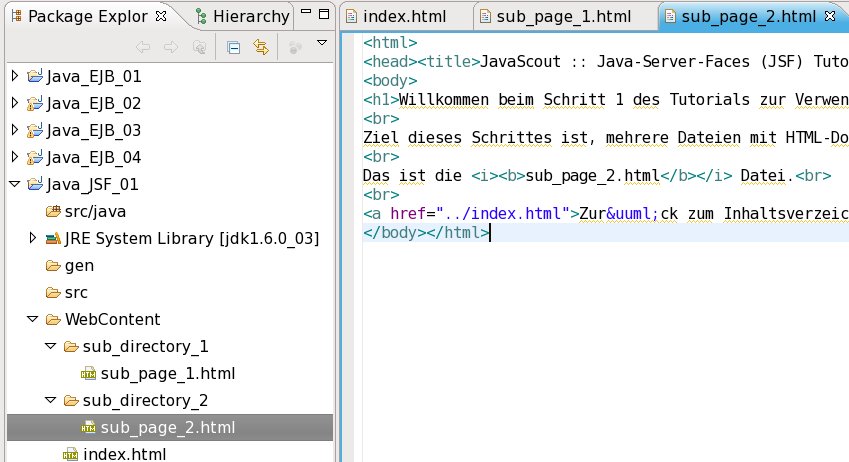Click the Forward navigation arrow icon

point(171,46)
